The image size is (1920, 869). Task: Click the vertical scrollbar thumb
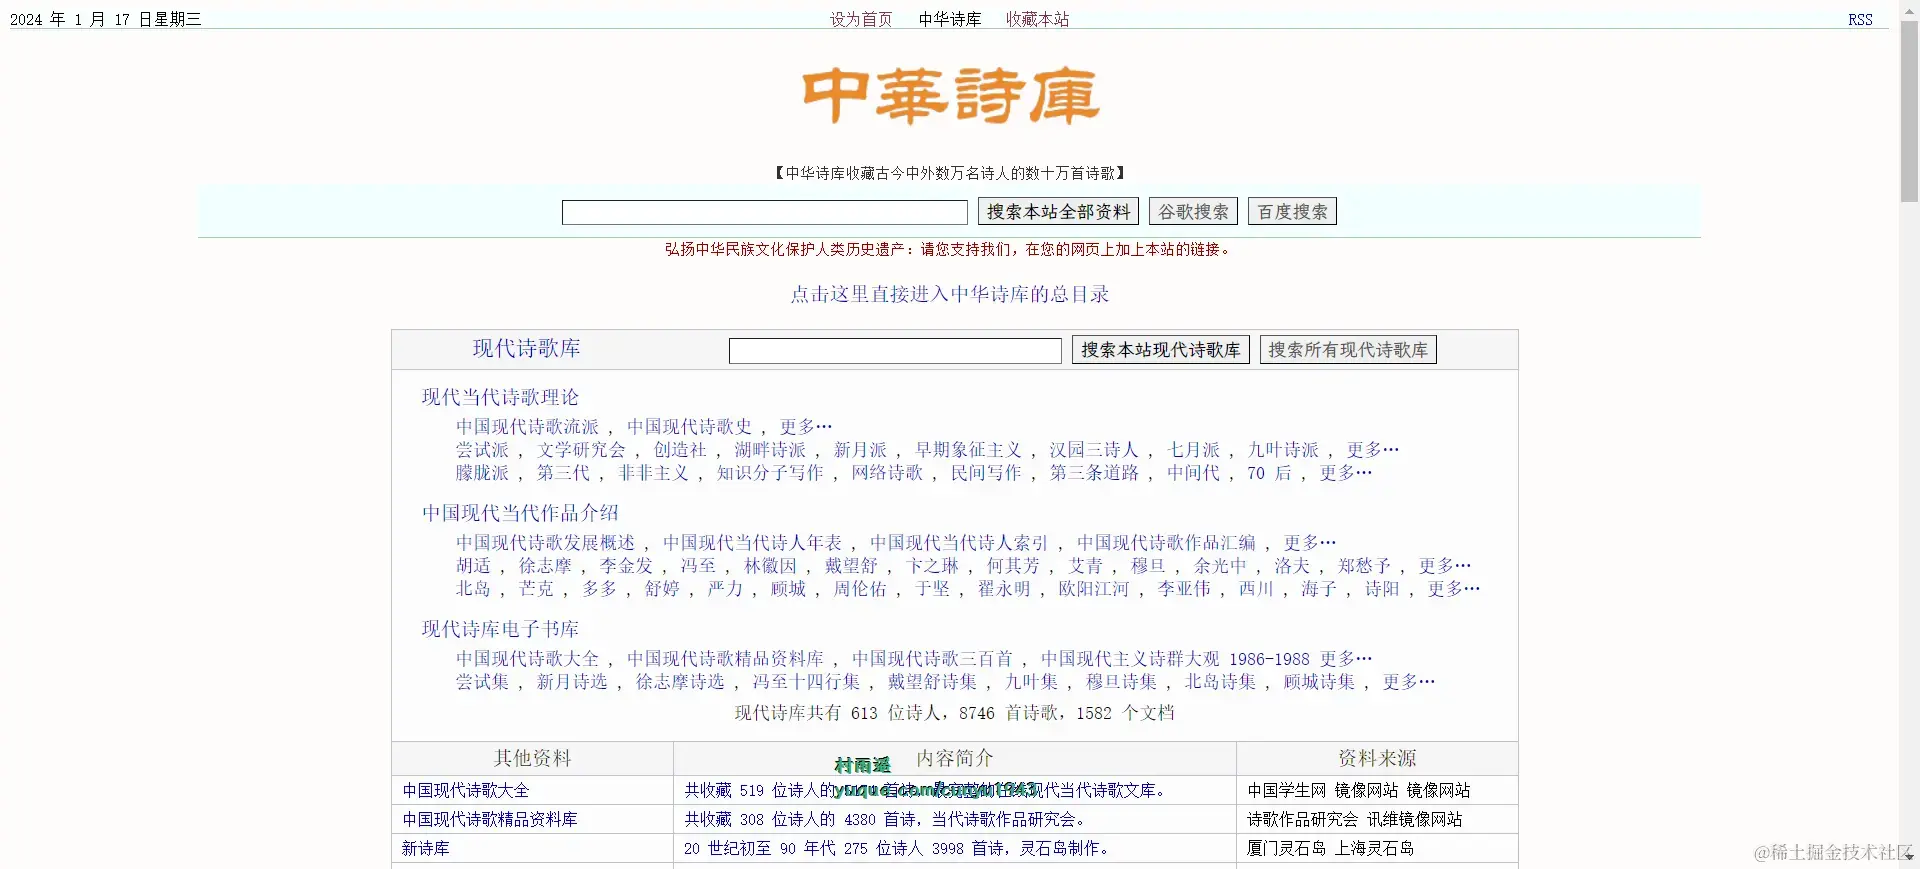pyautogui.click(x=1909, y=112)
